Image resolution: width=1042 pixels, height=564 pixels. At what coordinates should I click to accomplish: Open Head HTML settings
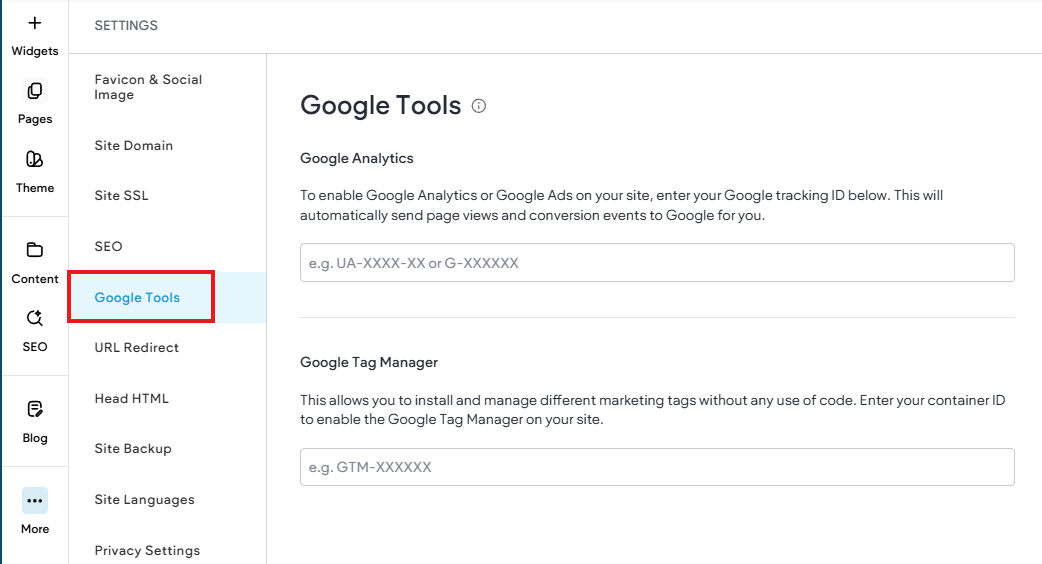(132, 399)
